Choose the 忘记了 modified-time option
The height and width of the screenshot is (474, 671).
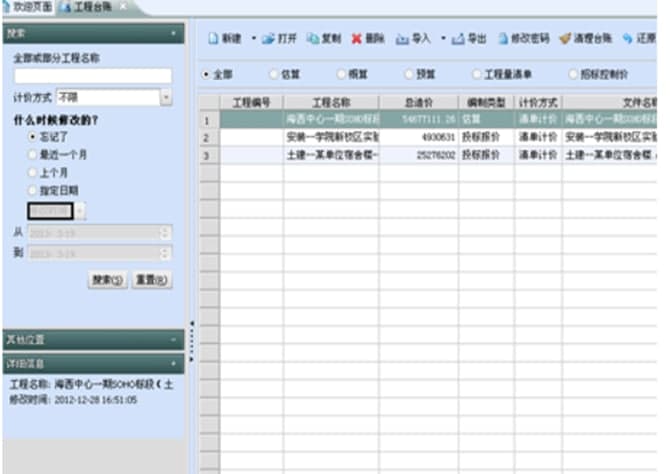[x=32, y=137]
